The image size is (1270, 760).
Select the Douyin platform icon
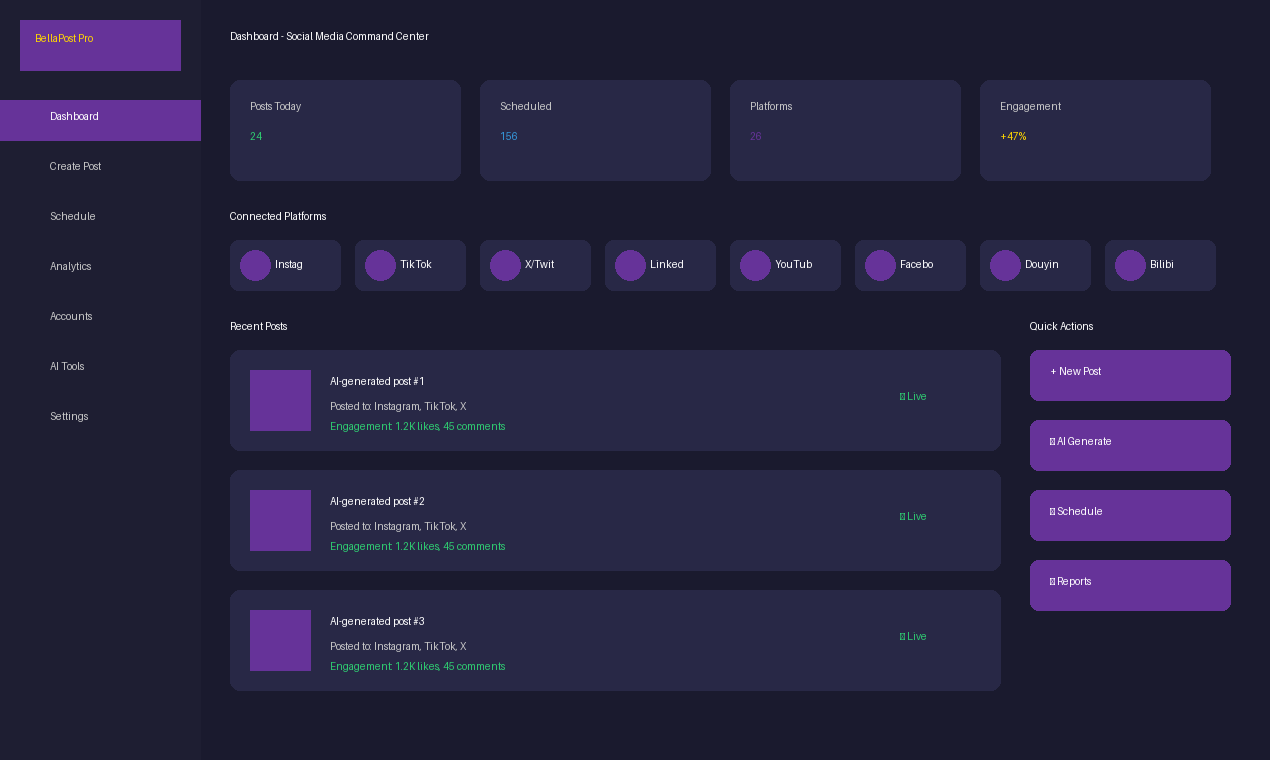tap(1005, 265)
